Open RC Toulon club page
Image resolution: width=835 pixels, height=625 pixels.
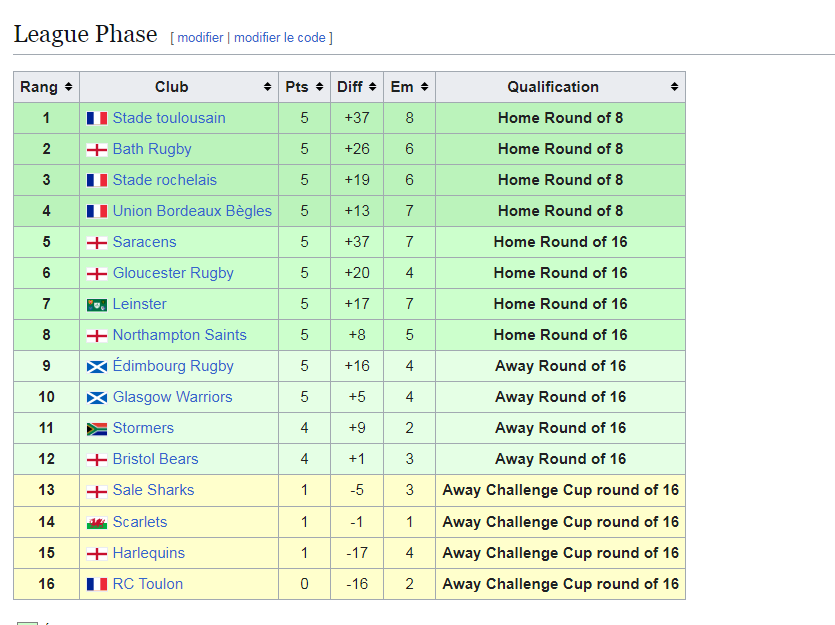[148, 584]
